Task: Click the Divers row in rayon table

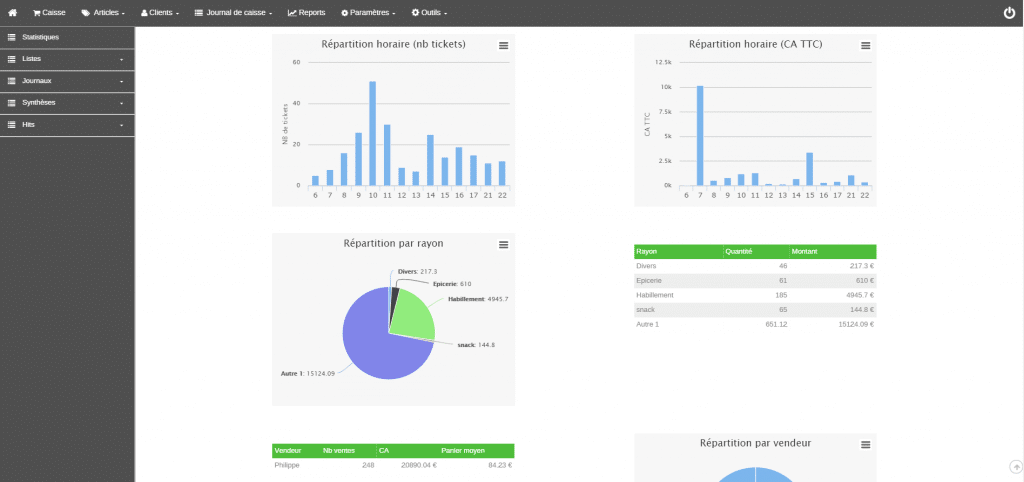Action: (x=755, y=266)
